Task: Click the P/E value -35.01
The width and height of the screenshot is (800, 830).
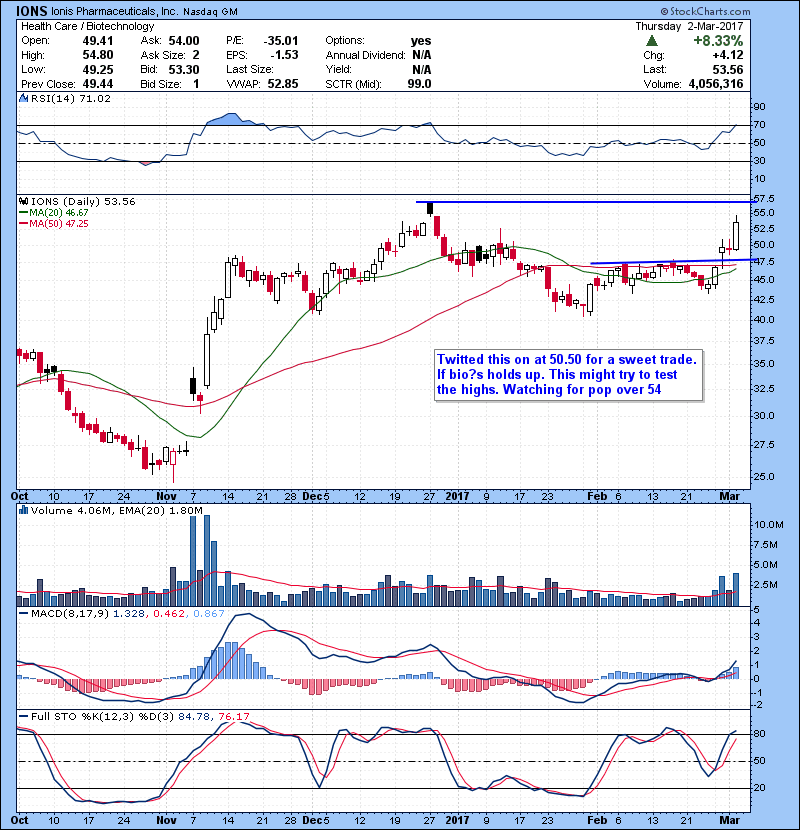Action: 281,41
